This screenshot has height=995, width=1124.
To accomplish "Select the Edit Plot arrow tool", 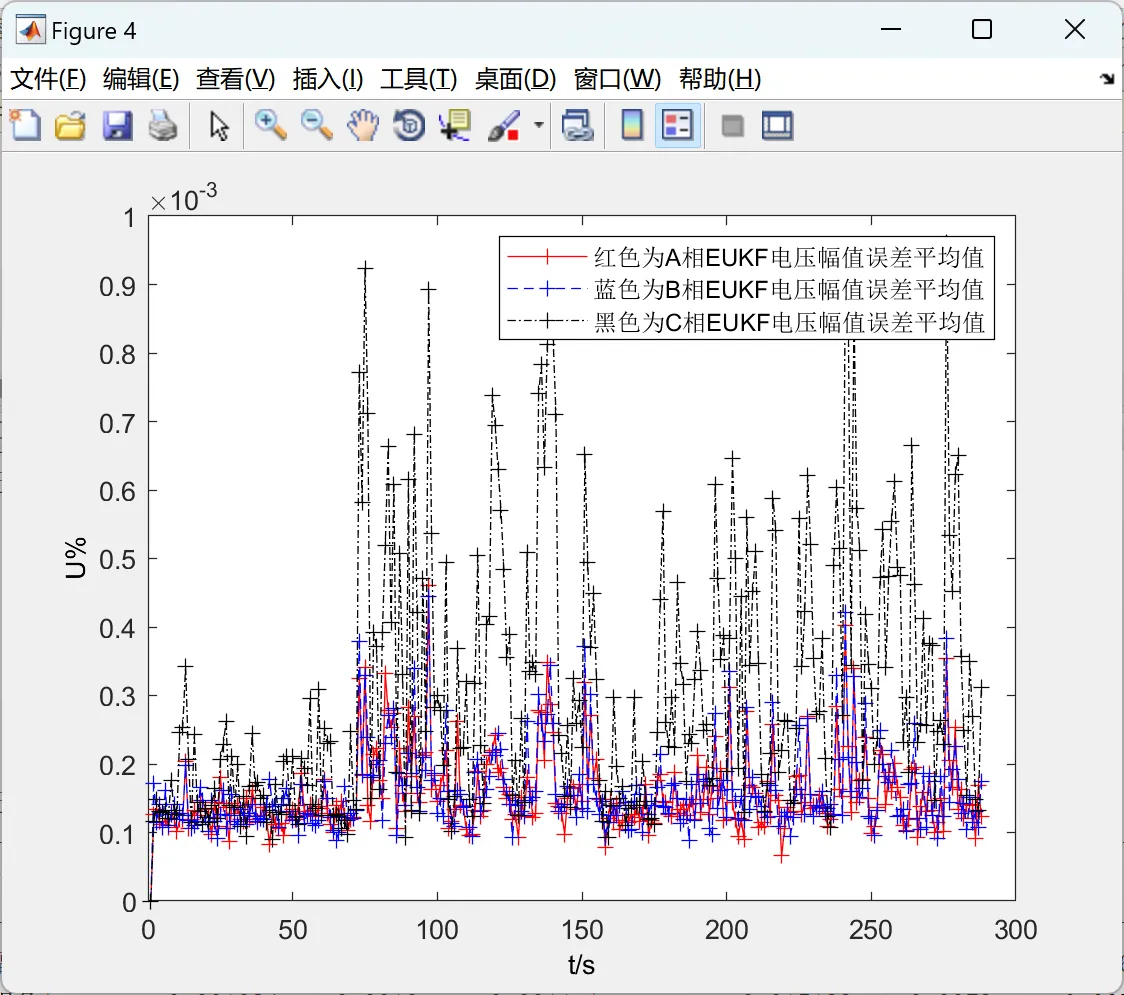I will (219, 125).
